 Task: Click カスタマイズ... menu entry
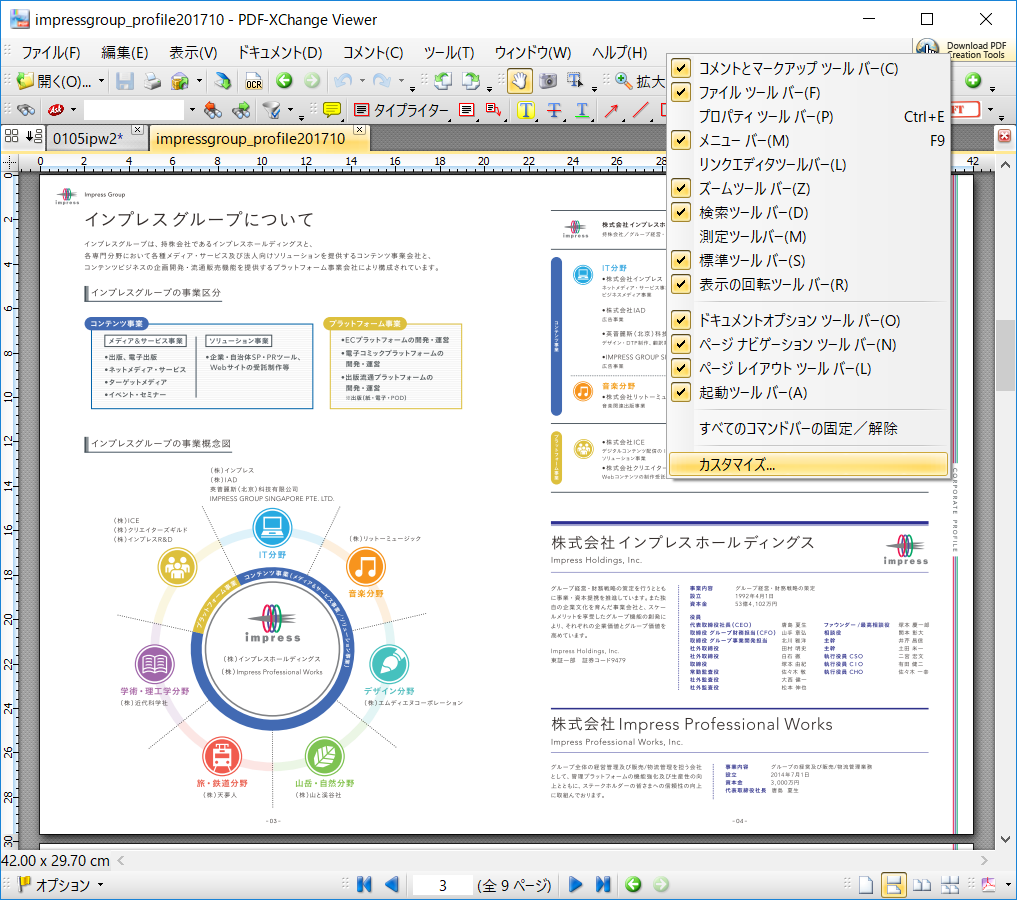(x=809, y=464)
